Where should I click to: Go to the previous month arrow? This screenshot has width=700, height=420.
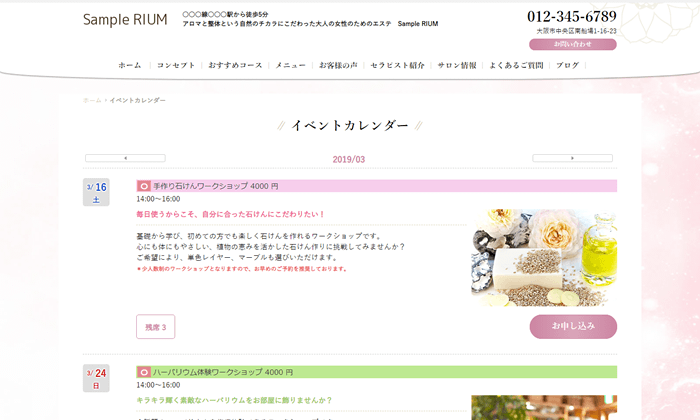click(x=125, y=158)
